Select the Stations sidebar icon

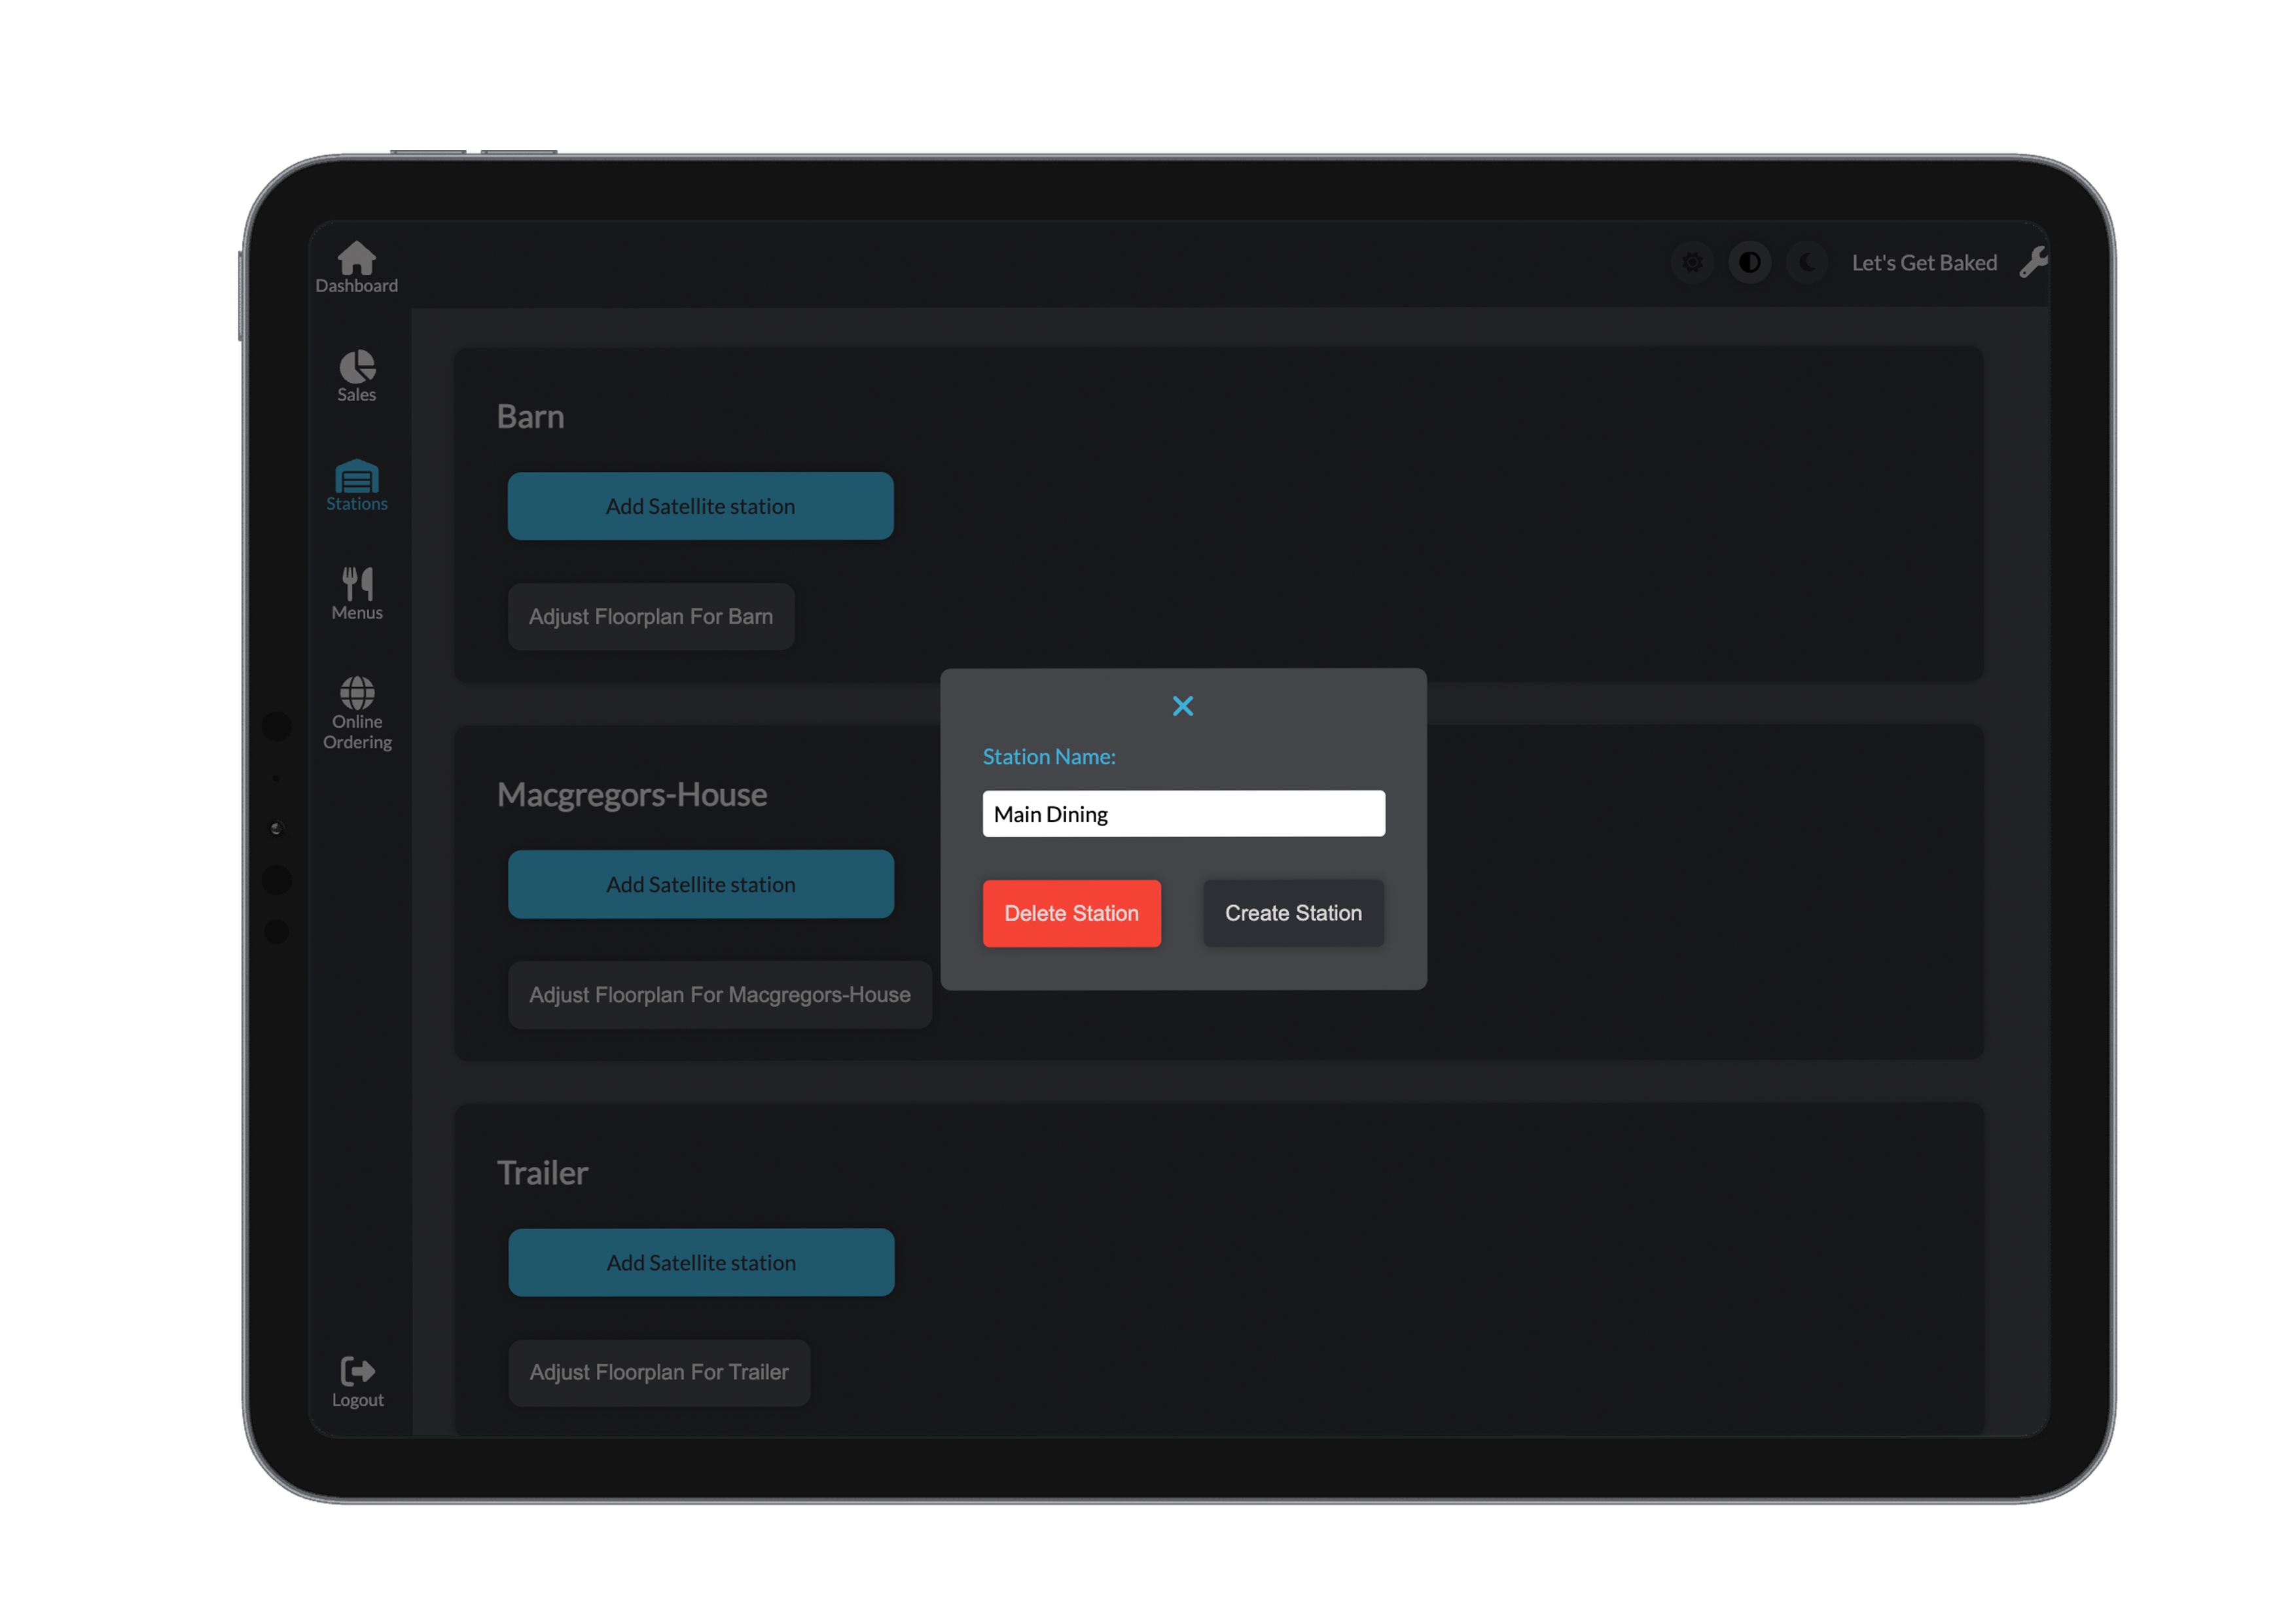[x=357, y=478]
